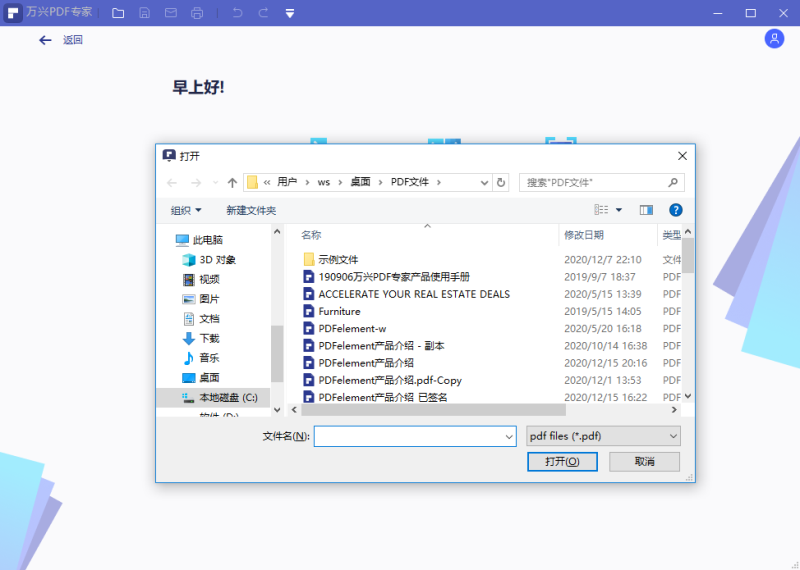This screenshot has width=800, height=570.
Task: Click the file list horizontal scrollbar thumb
Action: point(433,410)
